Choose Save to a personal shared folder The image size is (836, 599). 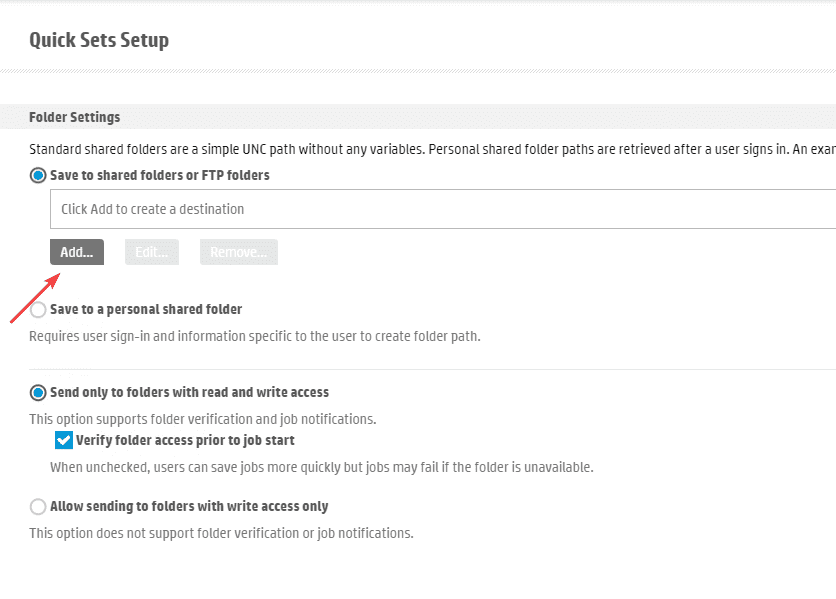(x=39, y=310)
